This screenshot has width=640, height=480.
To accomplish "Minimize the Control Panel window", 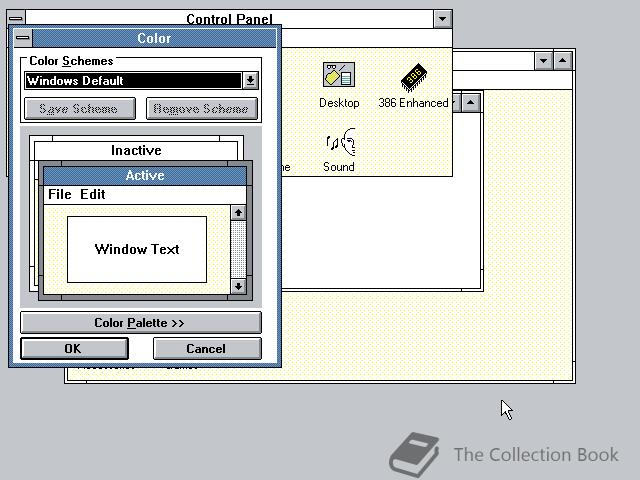I will click(x=442, y=19).
